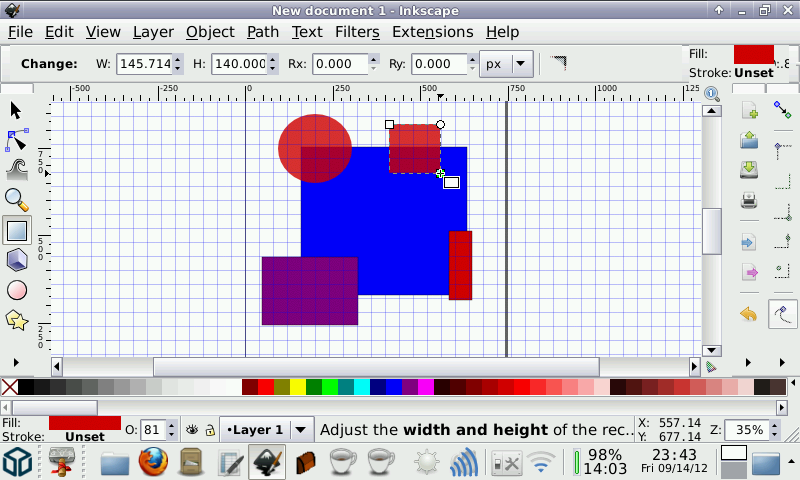Click the Firefox icon in taskbar
800x480 pixels.
pos(152,462)
